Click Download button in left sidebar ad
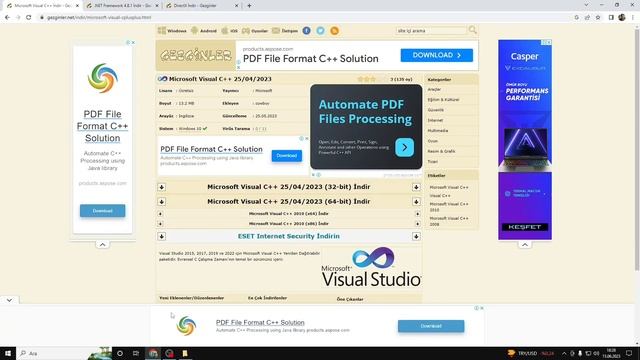Screen dimensions: 640x360 coord(102,211)
